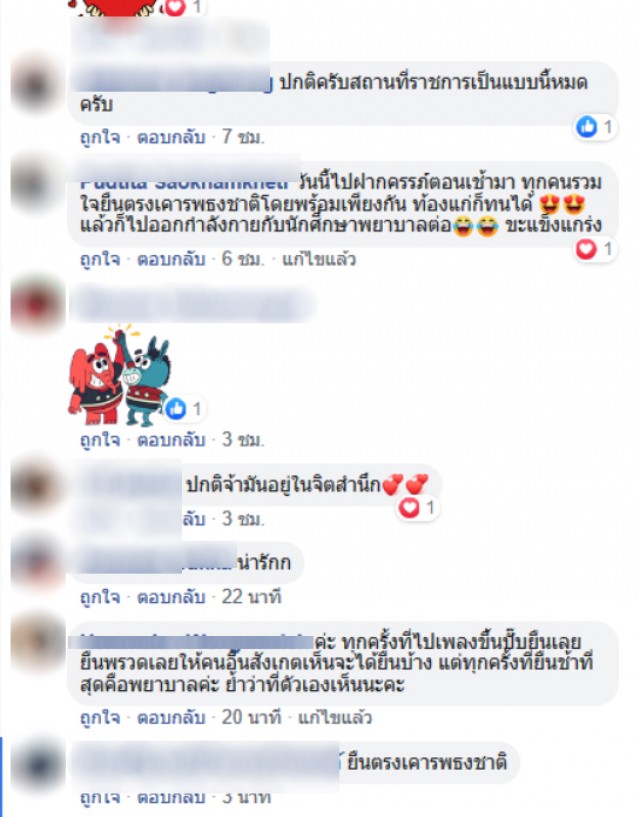Click the 20 นาที timestamp of the nurse comment

251,717
